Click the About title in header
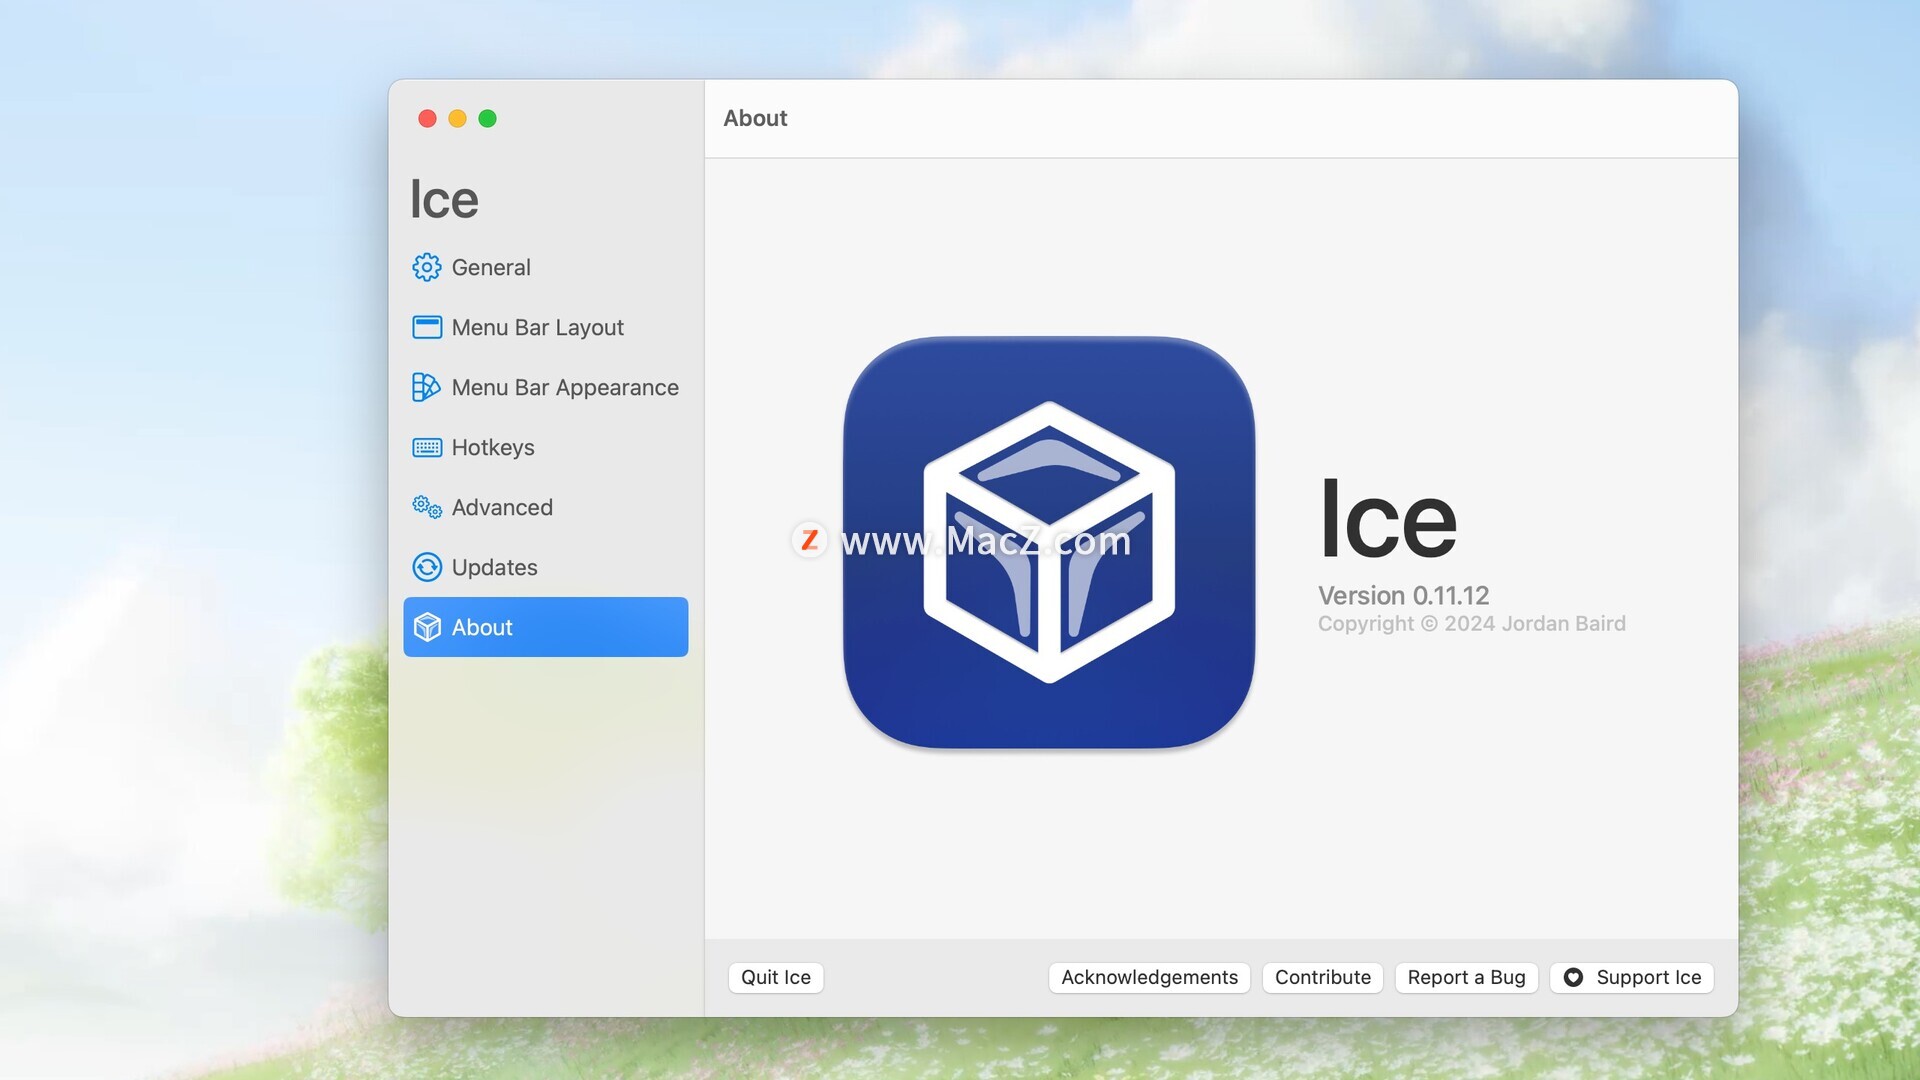This screenshot has width=1920, height=1080. [x=755, y=118]
